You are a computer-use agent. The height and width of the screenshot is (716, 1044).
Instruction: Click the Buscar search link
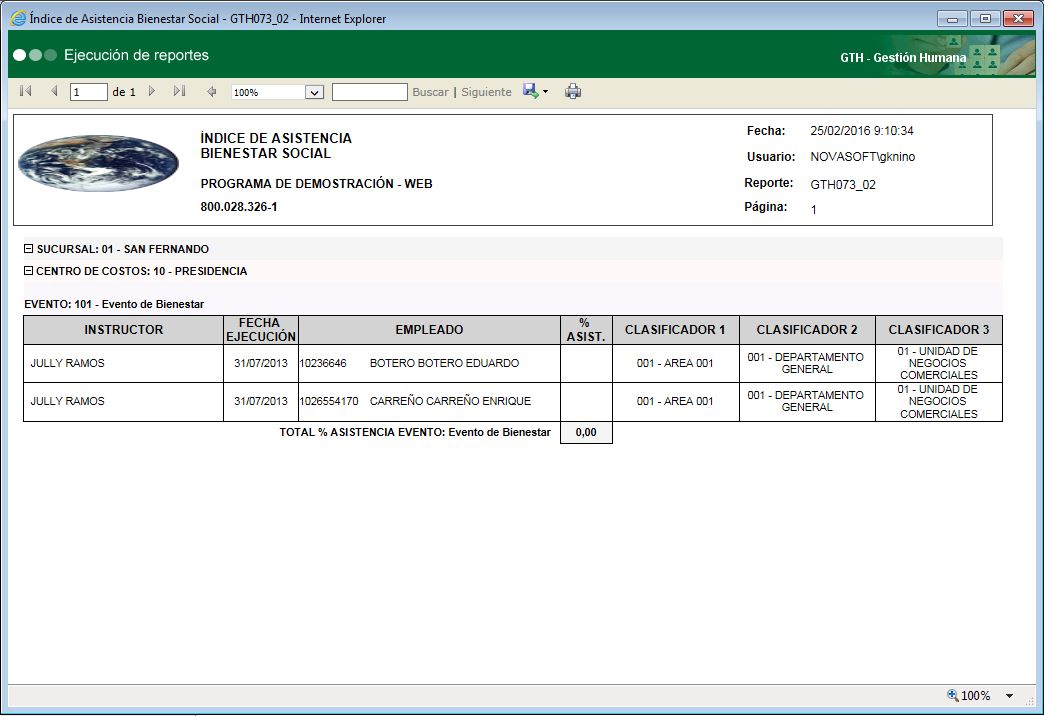pos(430,92)
